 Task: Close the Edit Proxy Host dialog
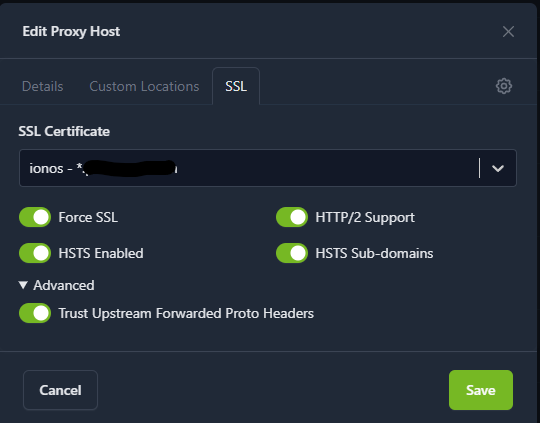508,32
